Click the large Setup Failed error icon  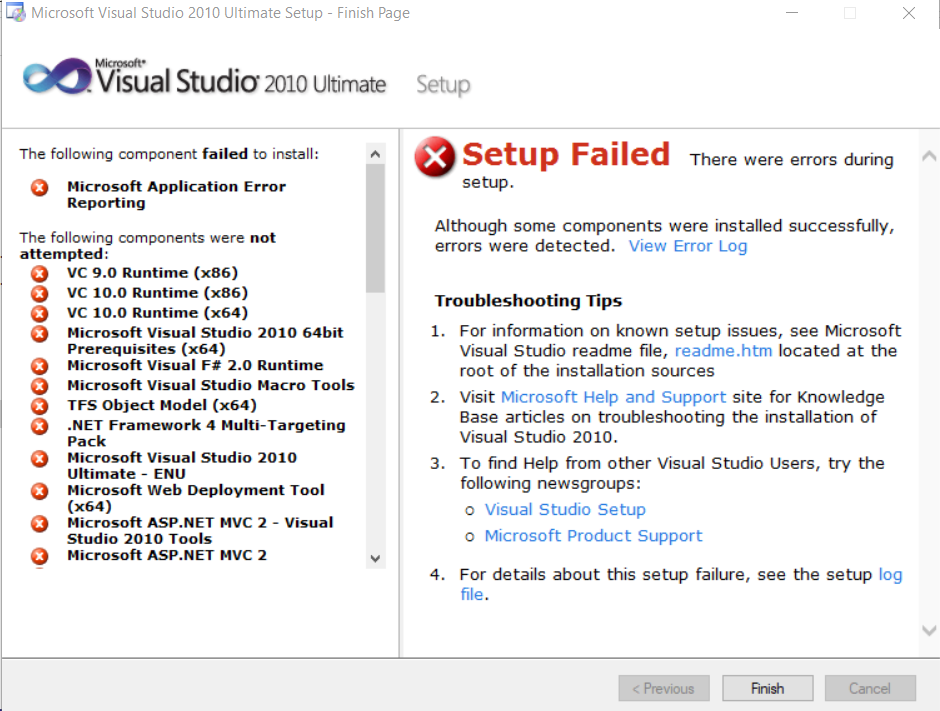pyautogui.click(x=435, y=157)
